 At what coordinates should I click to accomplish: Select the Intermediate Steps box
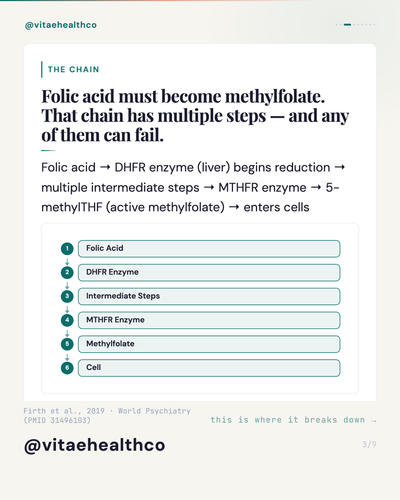click(209, 296)
